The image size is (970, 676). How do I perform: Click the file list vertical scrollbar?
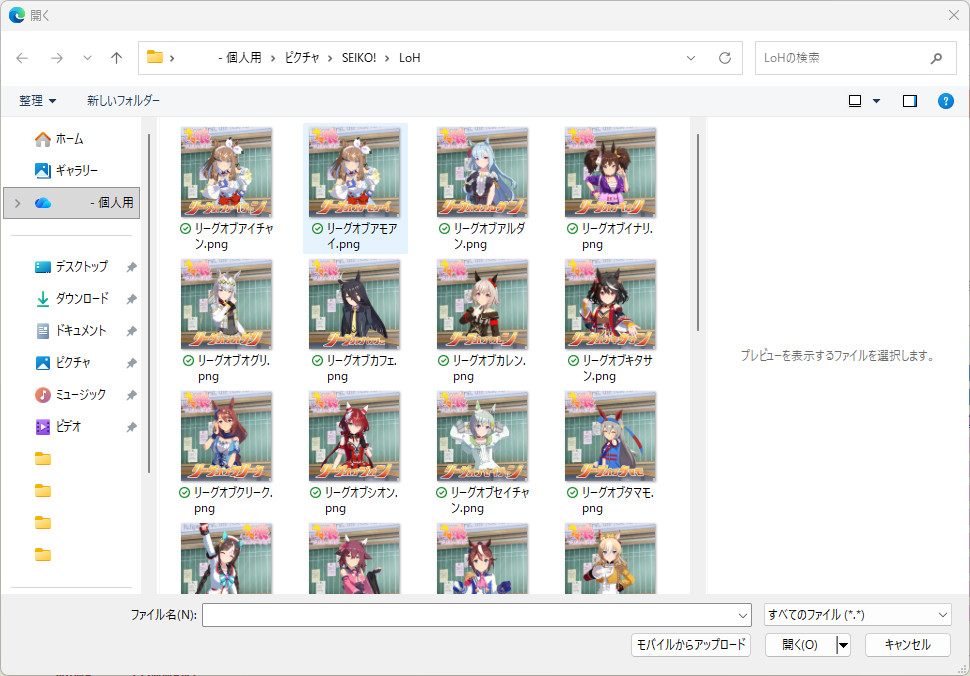pyautogui.click(x=698, y=232)
